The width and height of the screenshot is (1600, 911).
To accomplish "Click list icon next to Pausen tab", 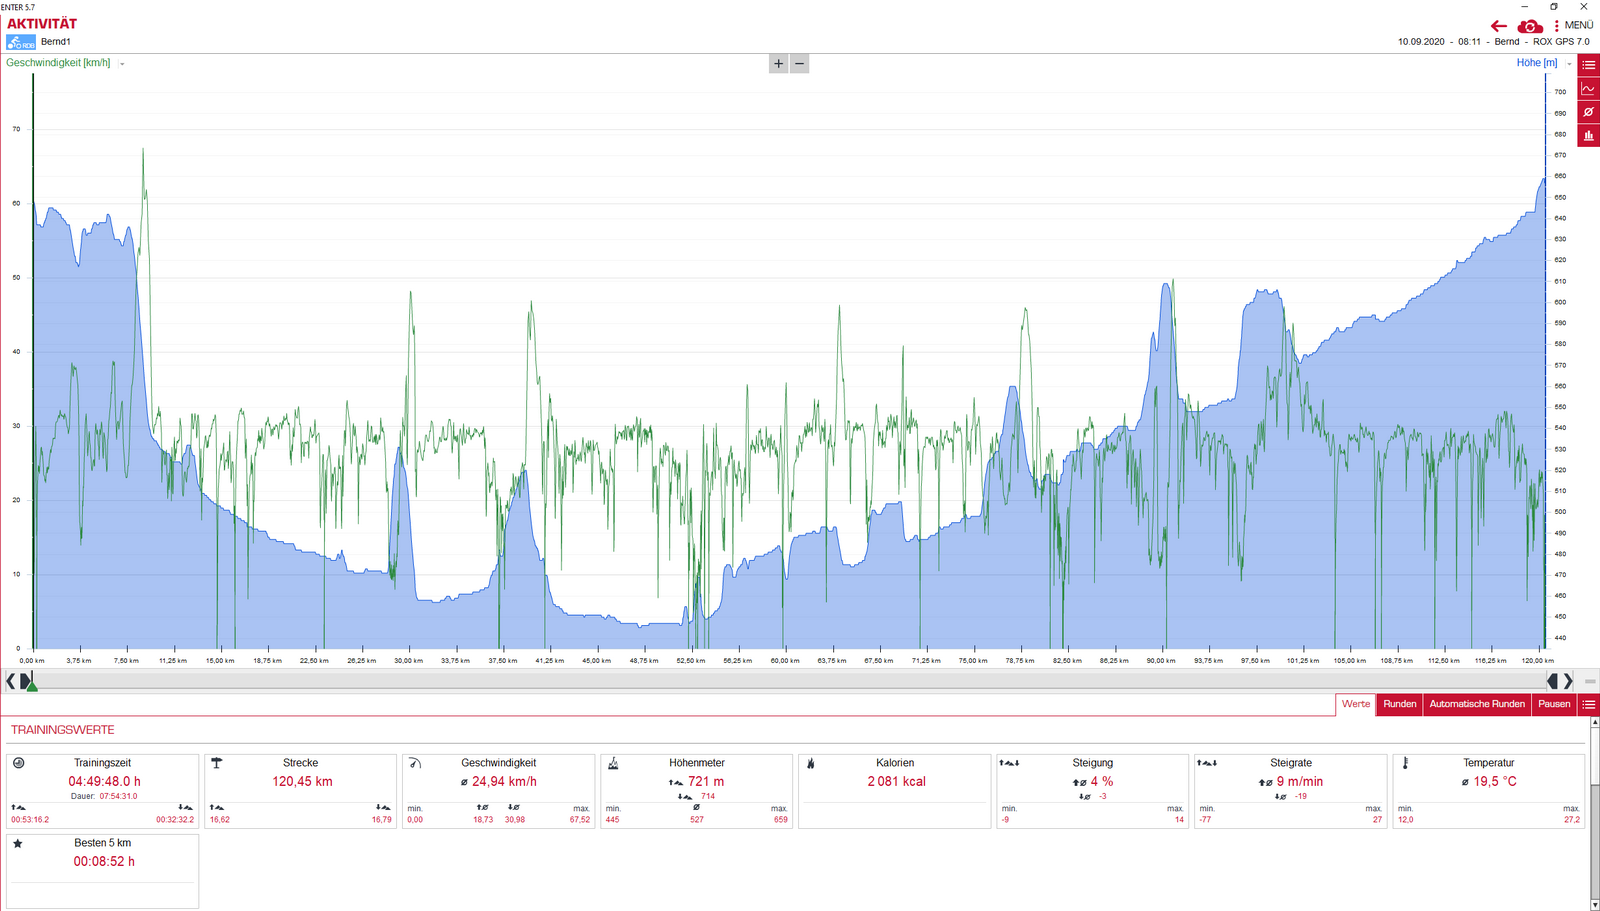I will click(x=1588, y=704).
